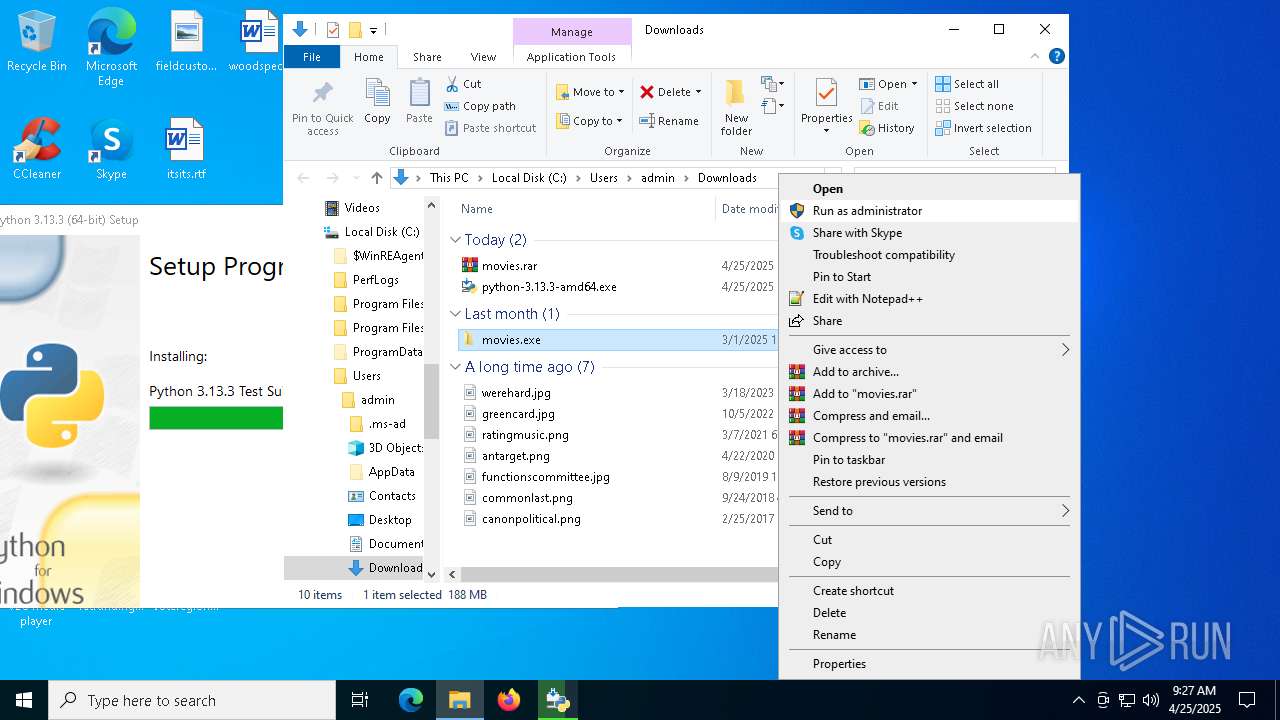Image resolution: width=1280 pixels, height=720 pixels.
Task: Click the volume speaker tray icon
Action: 1151,700
